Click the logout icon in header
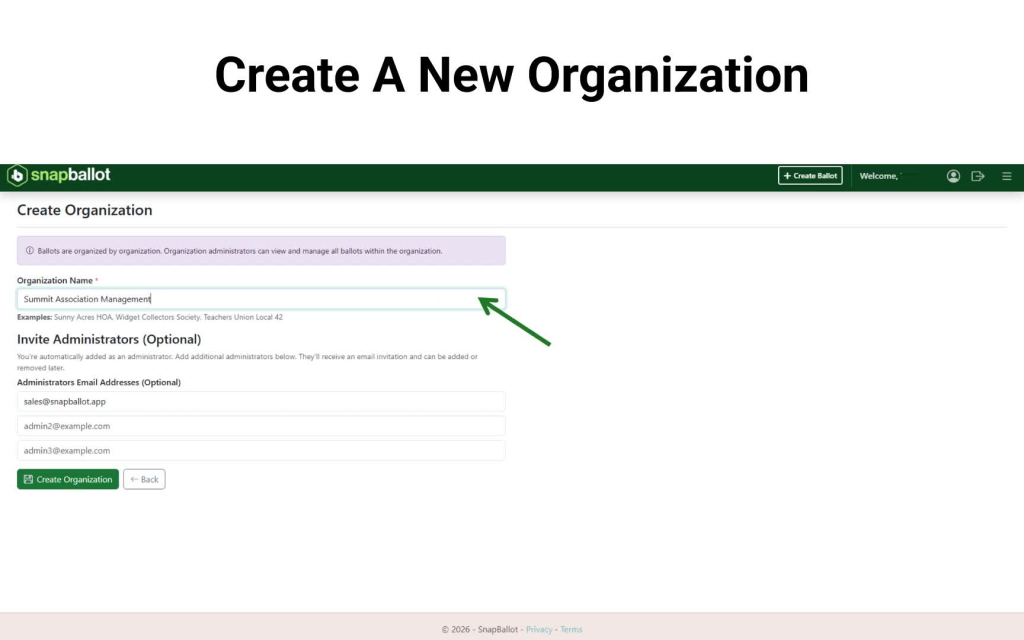 pos(978,176)
